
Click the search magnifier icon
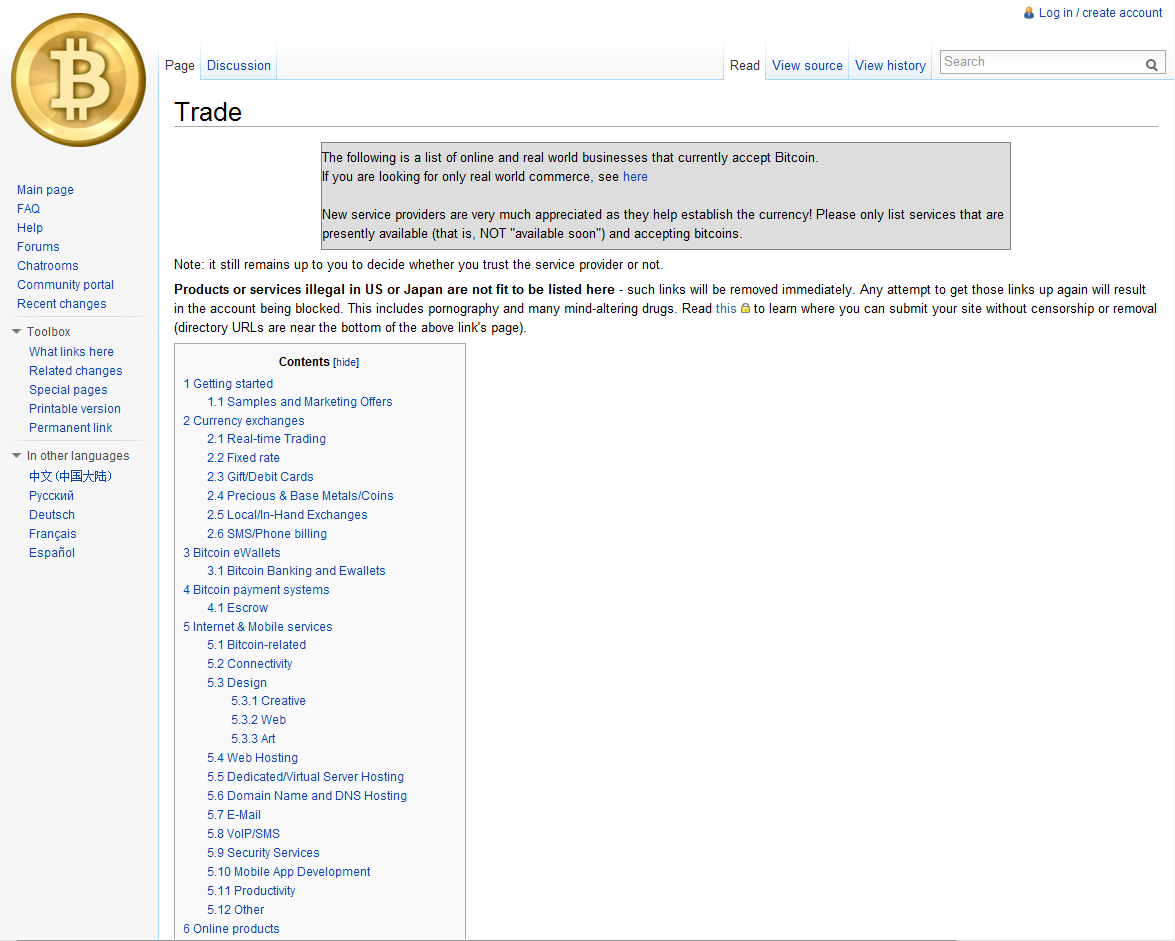click(x=1152, y=65)
